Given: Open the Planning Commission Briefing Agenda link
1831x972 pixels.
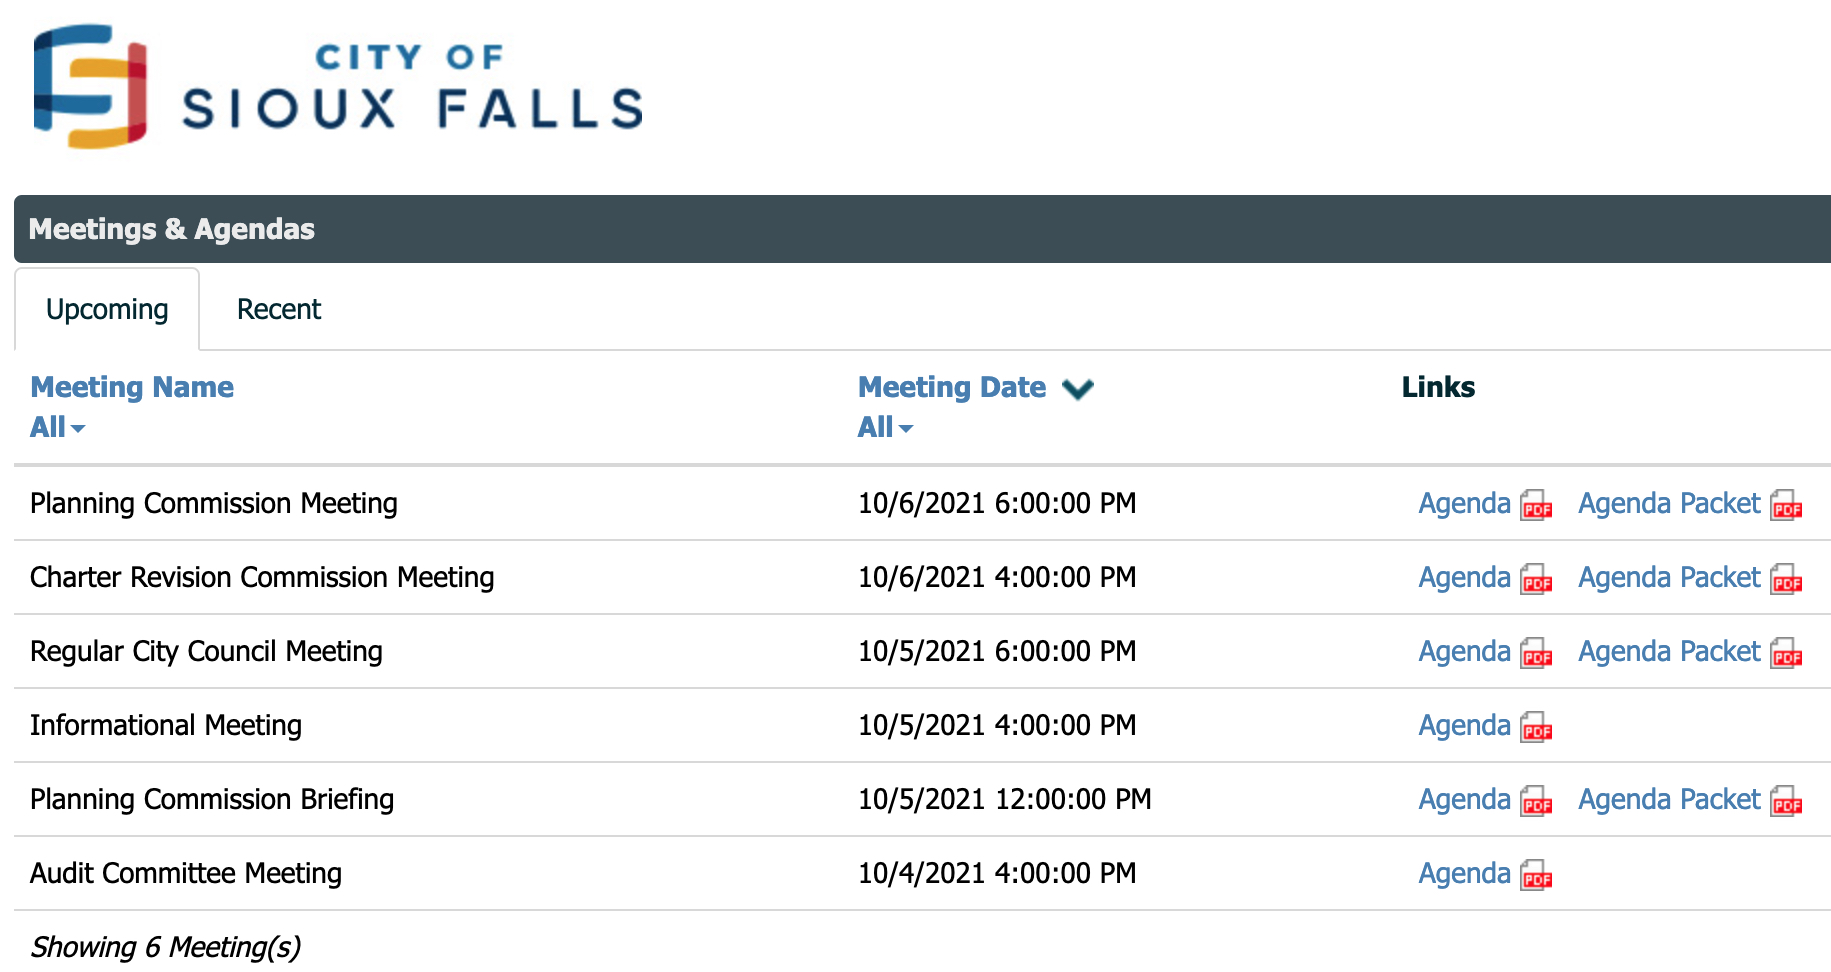Looking at the screenshot, I should pos(1464,799).
